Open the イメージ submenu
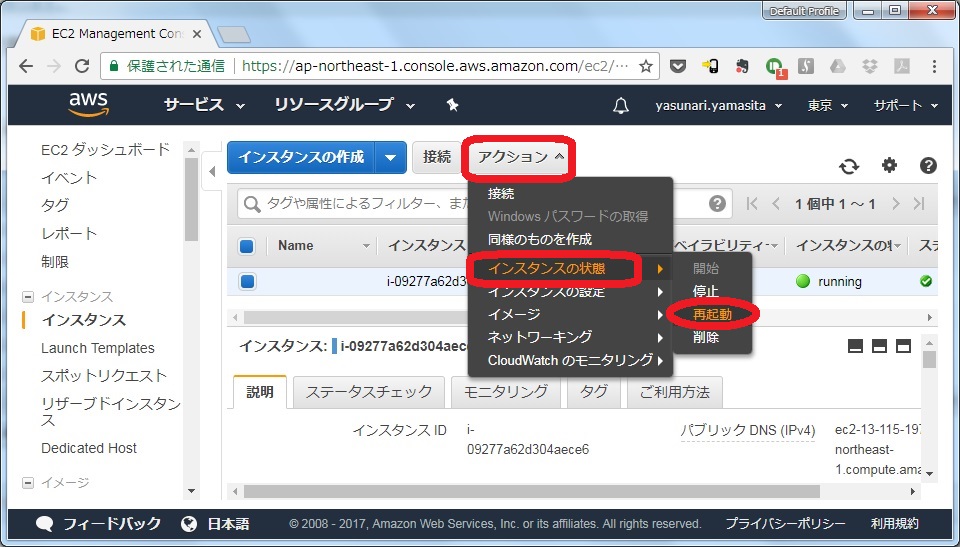Image resolution: width=960 pixels, height=547 pixels. pyautogui.click(x=571, y=314)
